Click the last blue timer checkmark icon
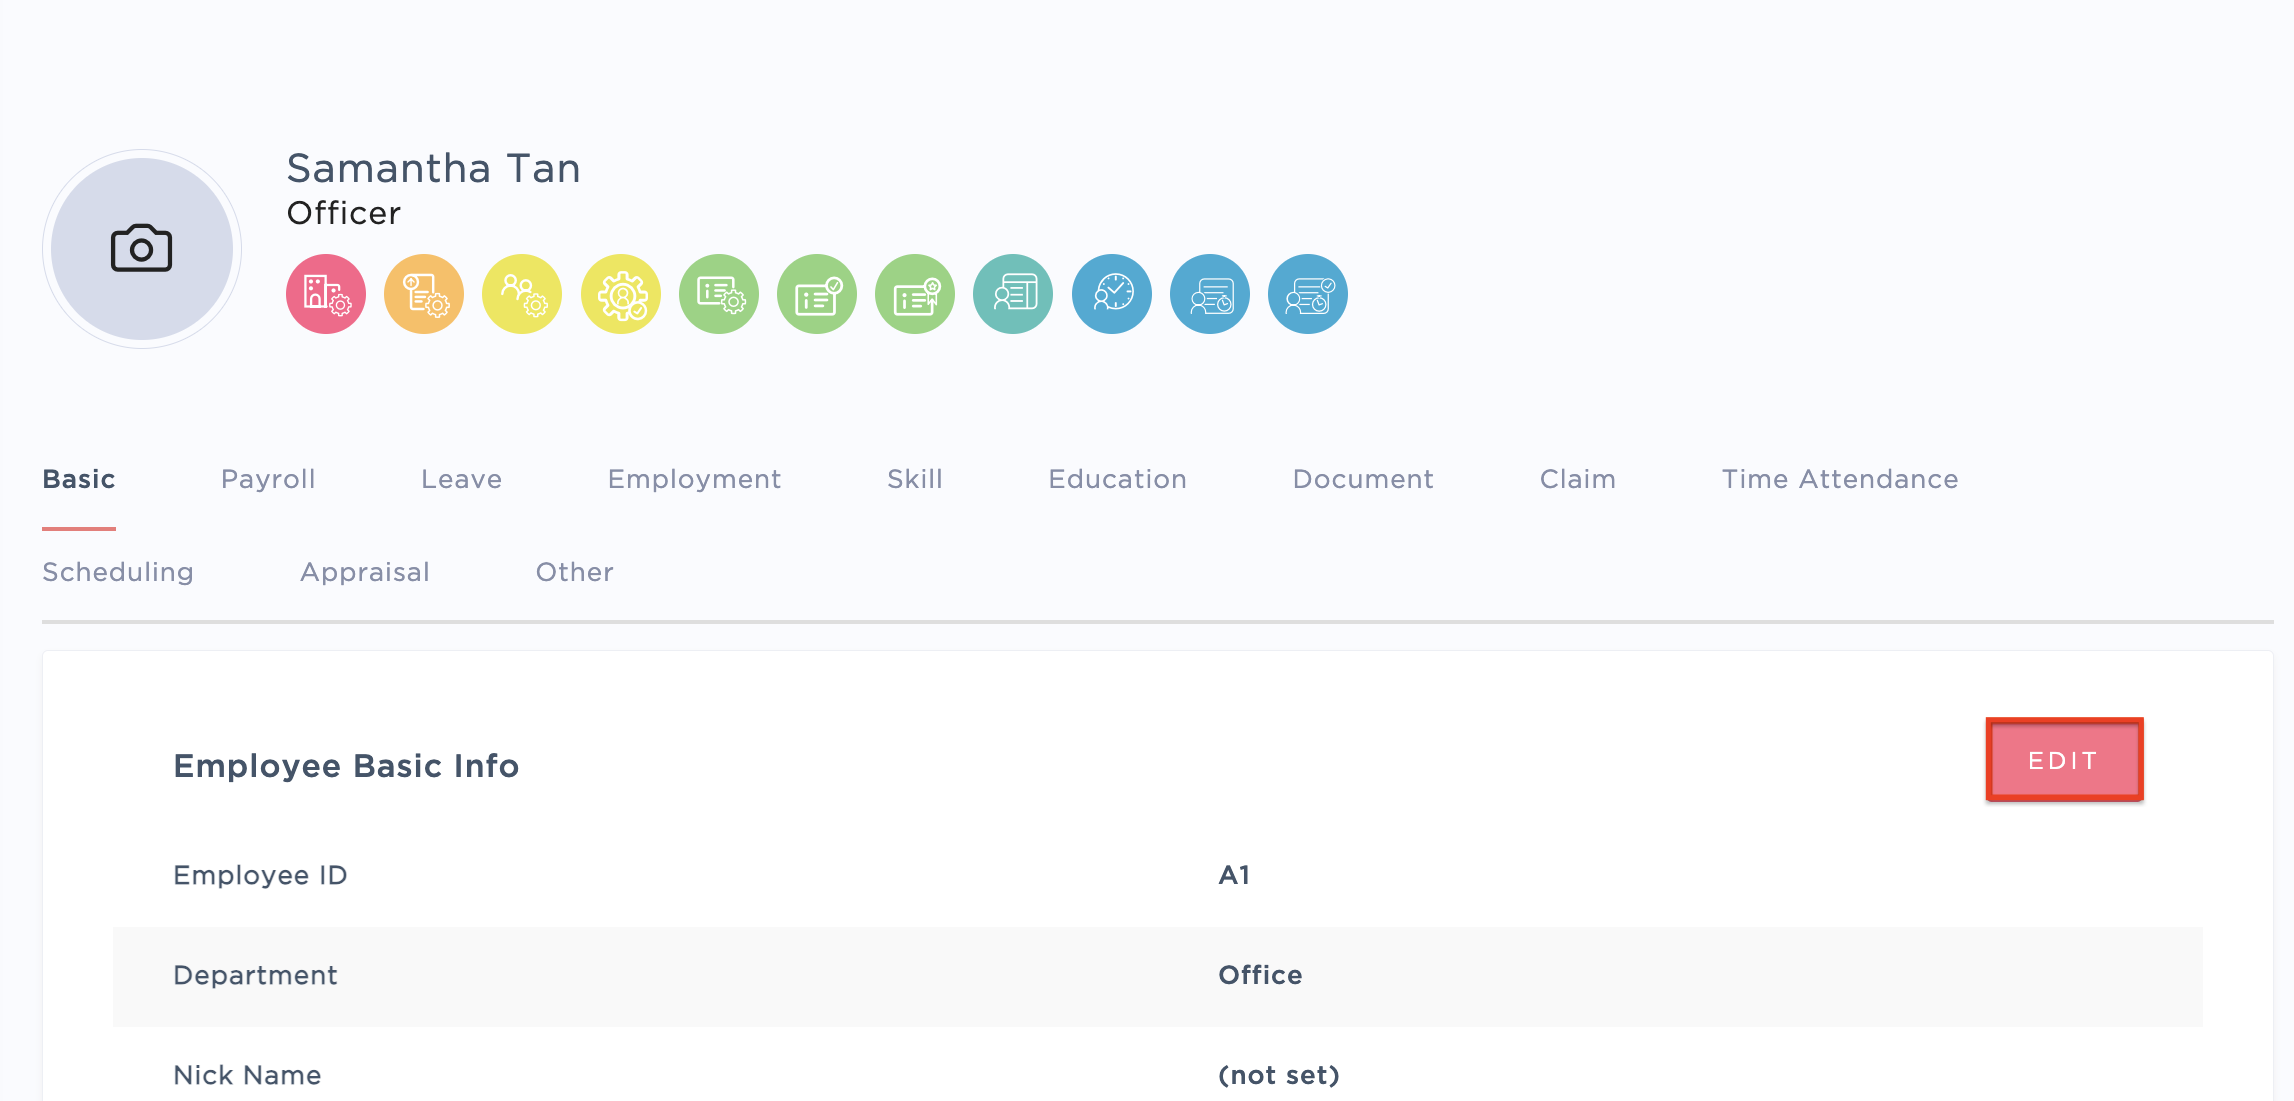2294x1101 pixels. coord(1308,294)
